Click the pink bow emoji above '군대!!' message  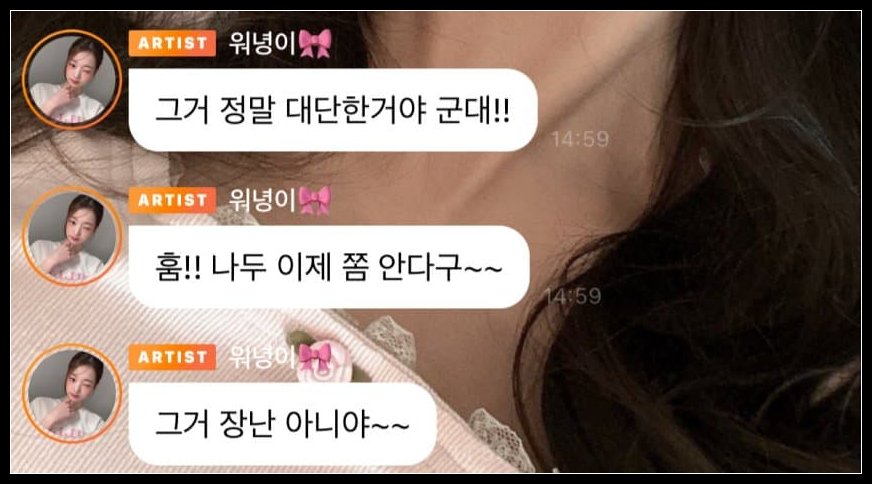click(315, 43)
